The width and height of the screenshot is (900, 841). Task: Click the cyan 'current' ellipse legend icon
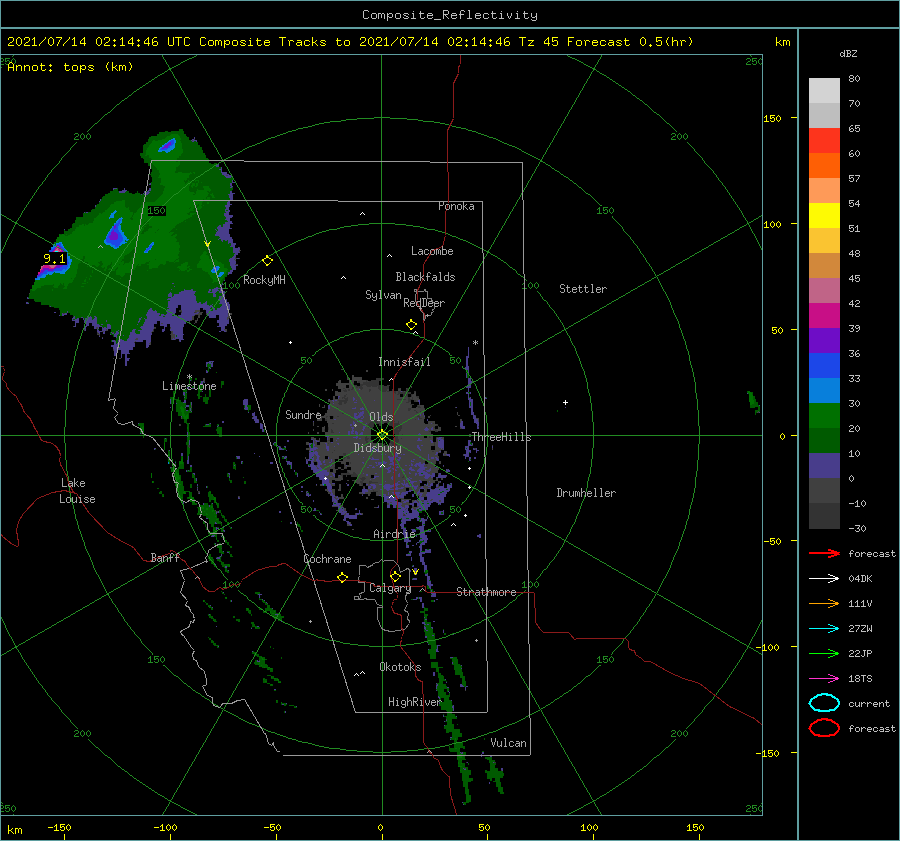824,703
